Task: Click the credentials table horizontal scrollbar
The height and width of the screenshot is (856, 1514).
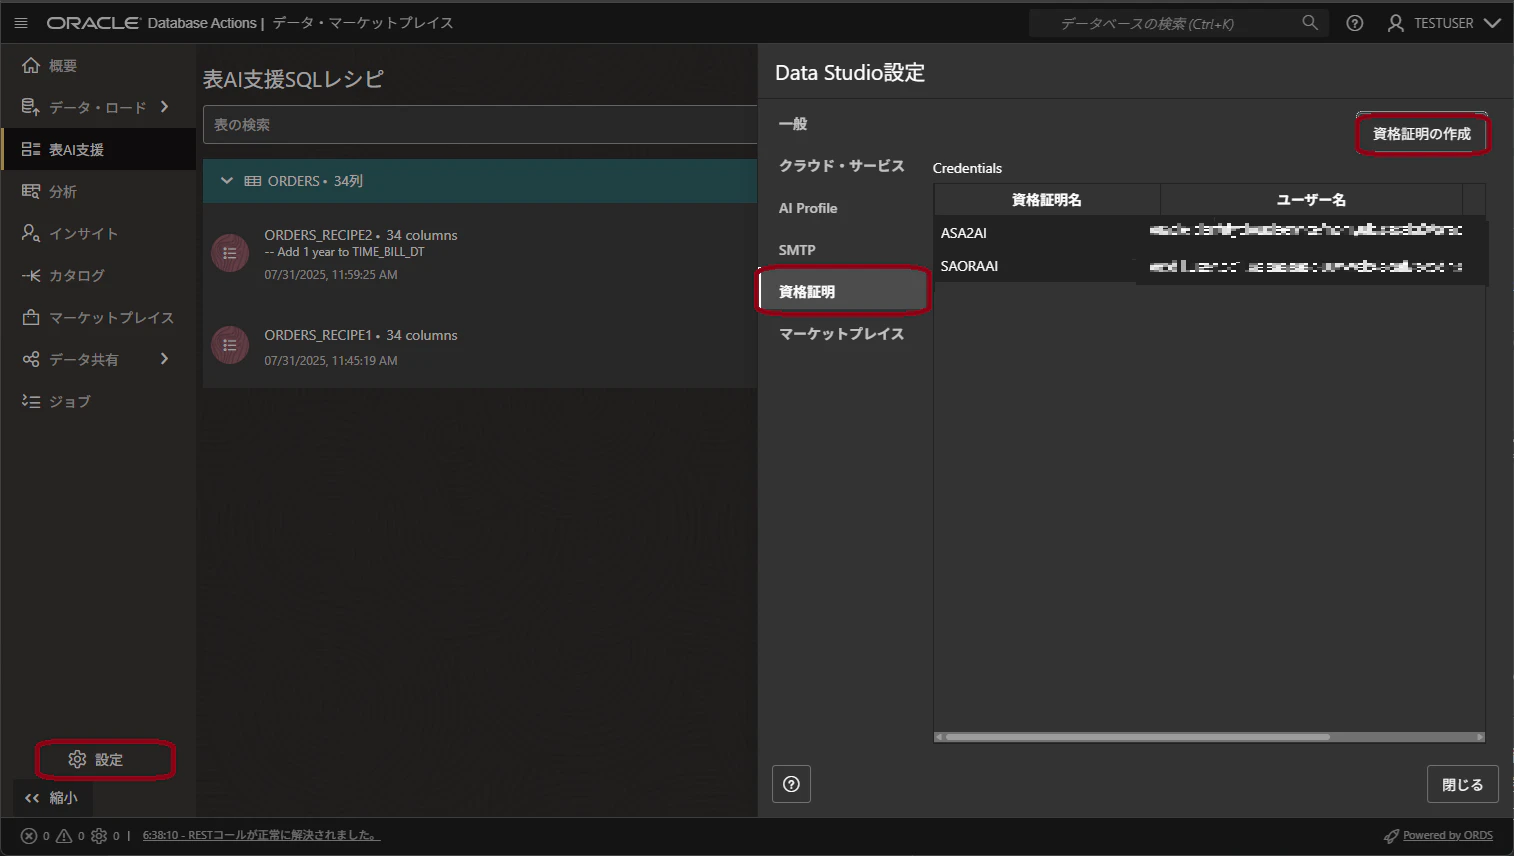Action: [x=1138, y=737]
